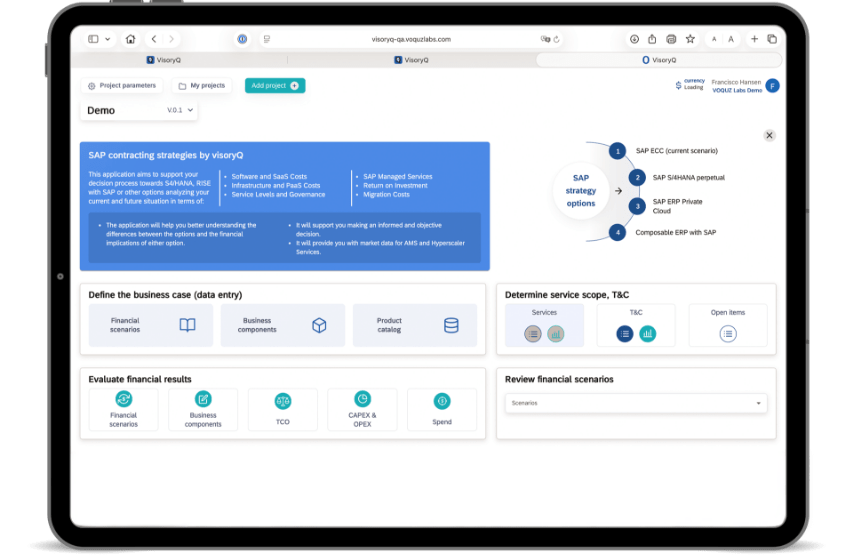Reload the page
The image size is (853, 557).
[557, 39]
